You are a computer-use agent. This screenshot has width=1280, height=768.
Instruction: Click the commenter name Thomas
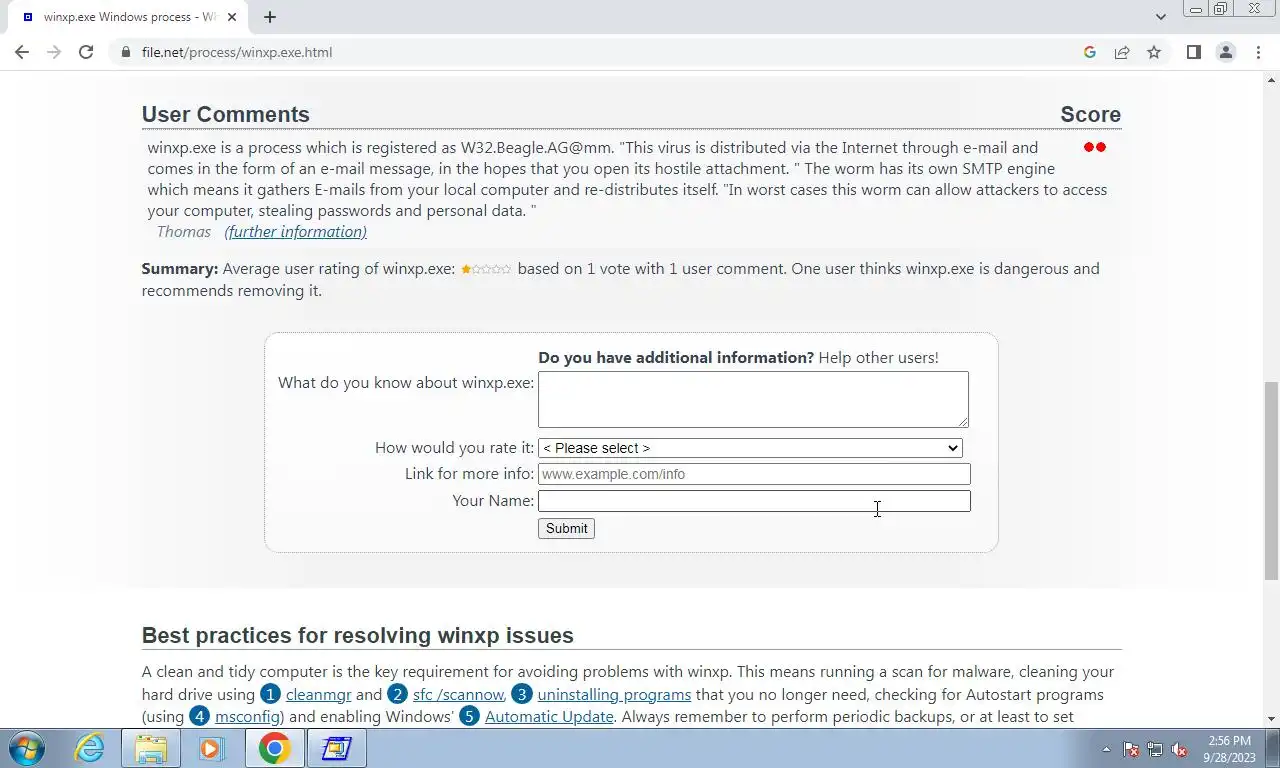[184, 232]
